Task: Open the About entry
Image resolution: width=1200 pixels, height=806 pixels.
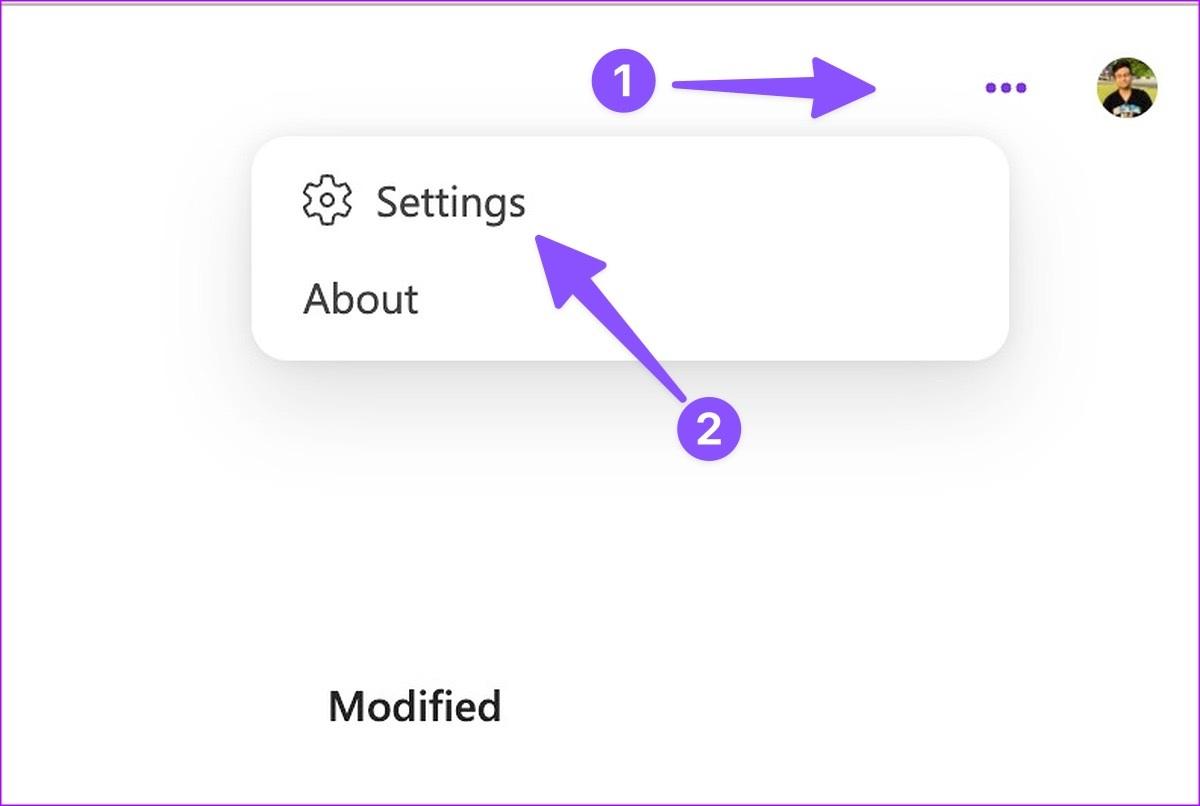Action: pos(361,299)
